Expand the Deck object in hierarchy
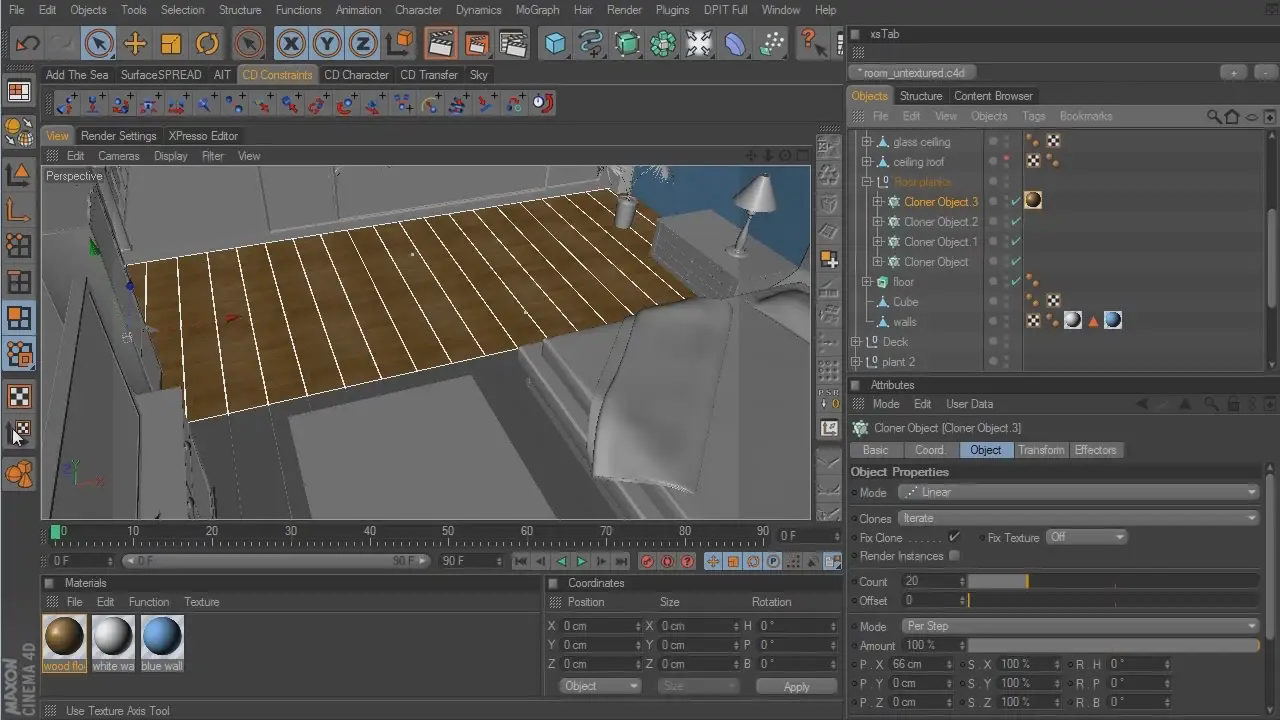Screen dimensions: 1280x720 [856, 342]
